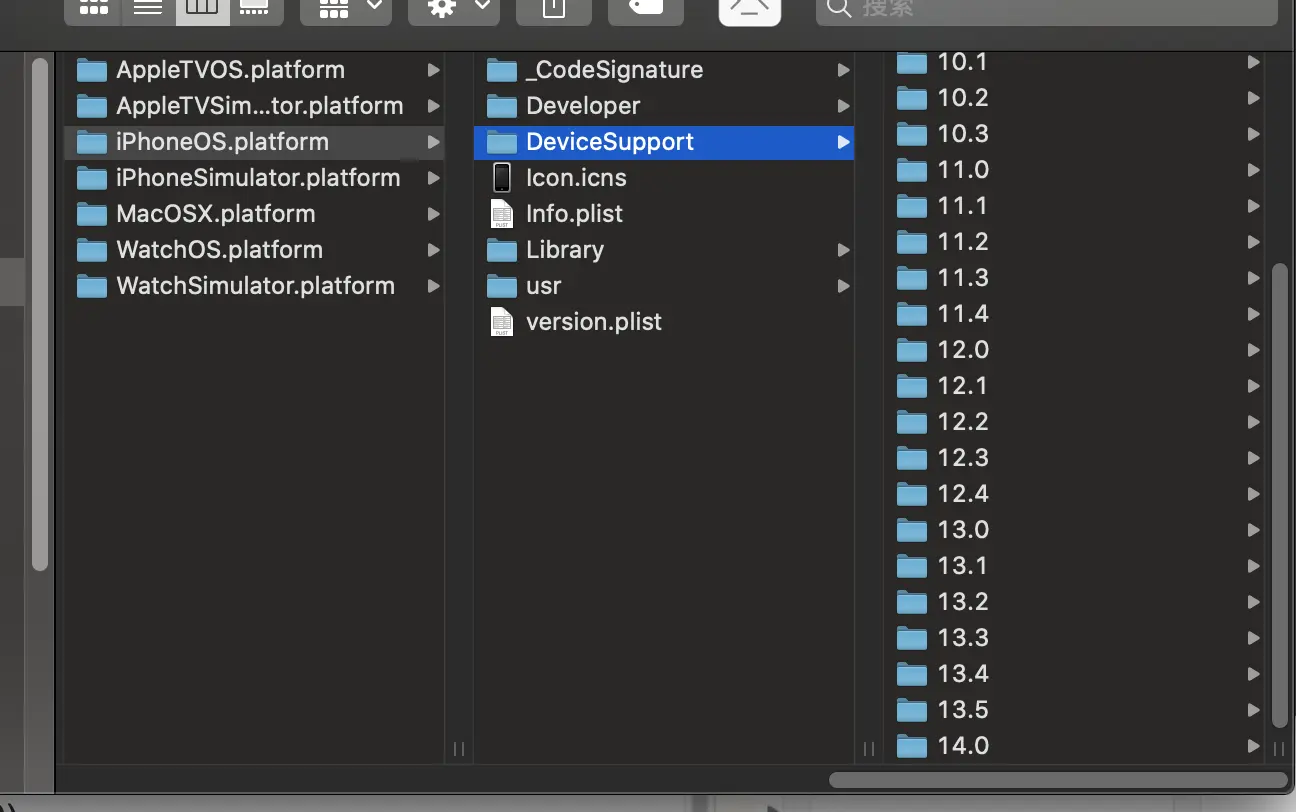Expand the 12.3 folder arrow

(1253, 458)
